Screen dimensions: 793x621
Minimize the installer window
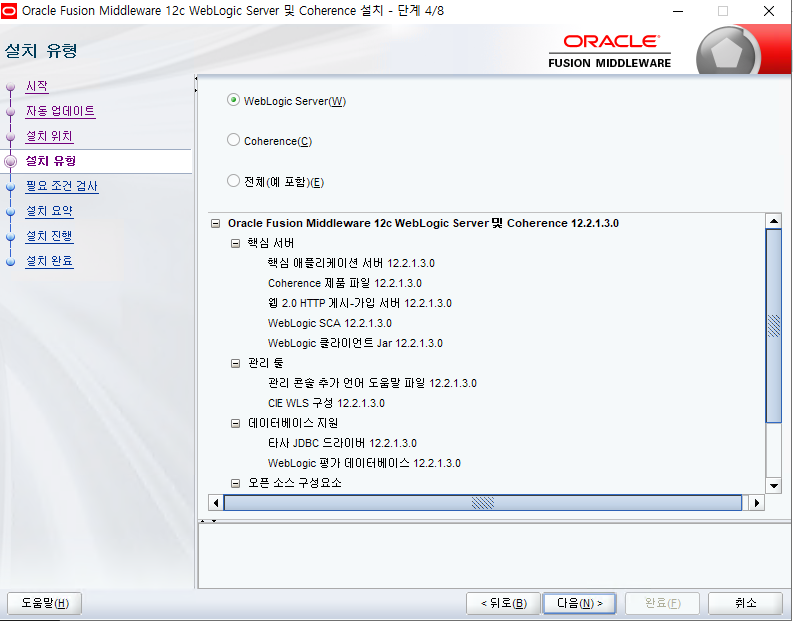pyautogui.click(x=678, y=11)
